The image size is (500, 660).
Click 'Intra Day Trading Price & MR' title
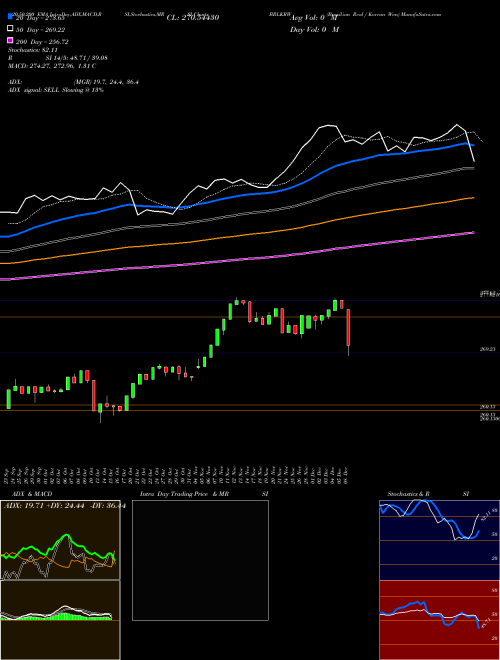(184, 494)
